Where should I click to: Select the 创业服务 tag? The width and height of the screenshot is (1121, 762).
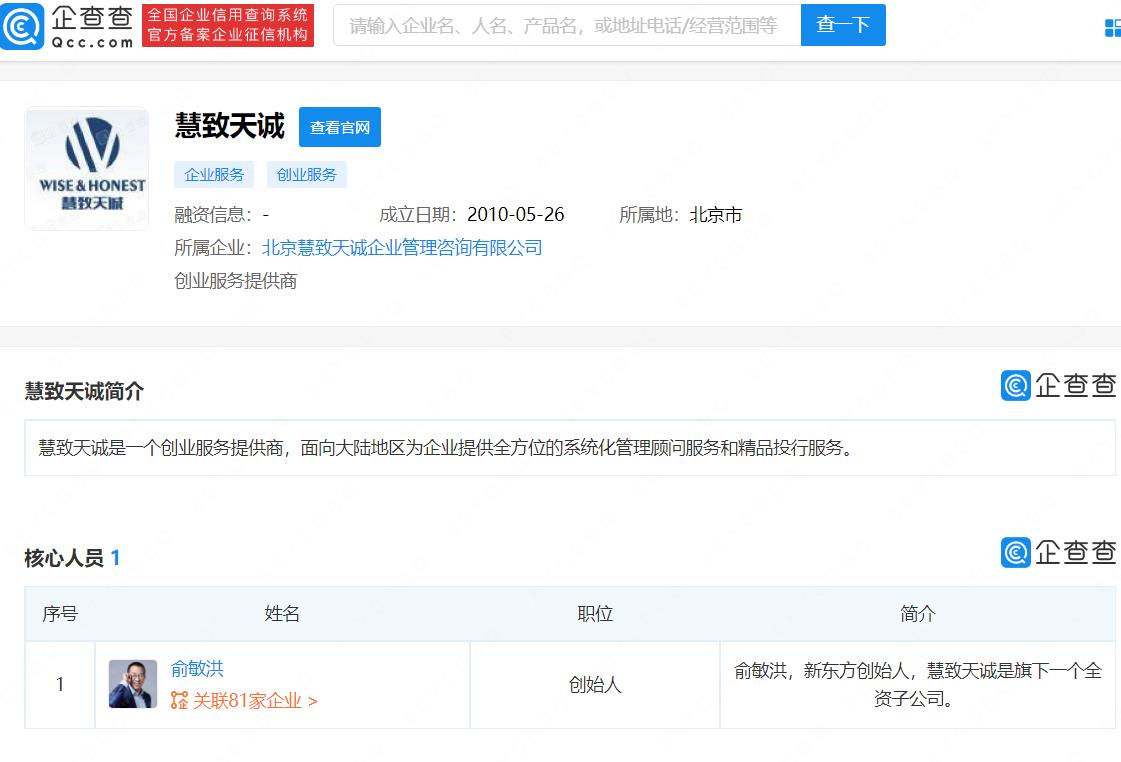coord(307,174)
